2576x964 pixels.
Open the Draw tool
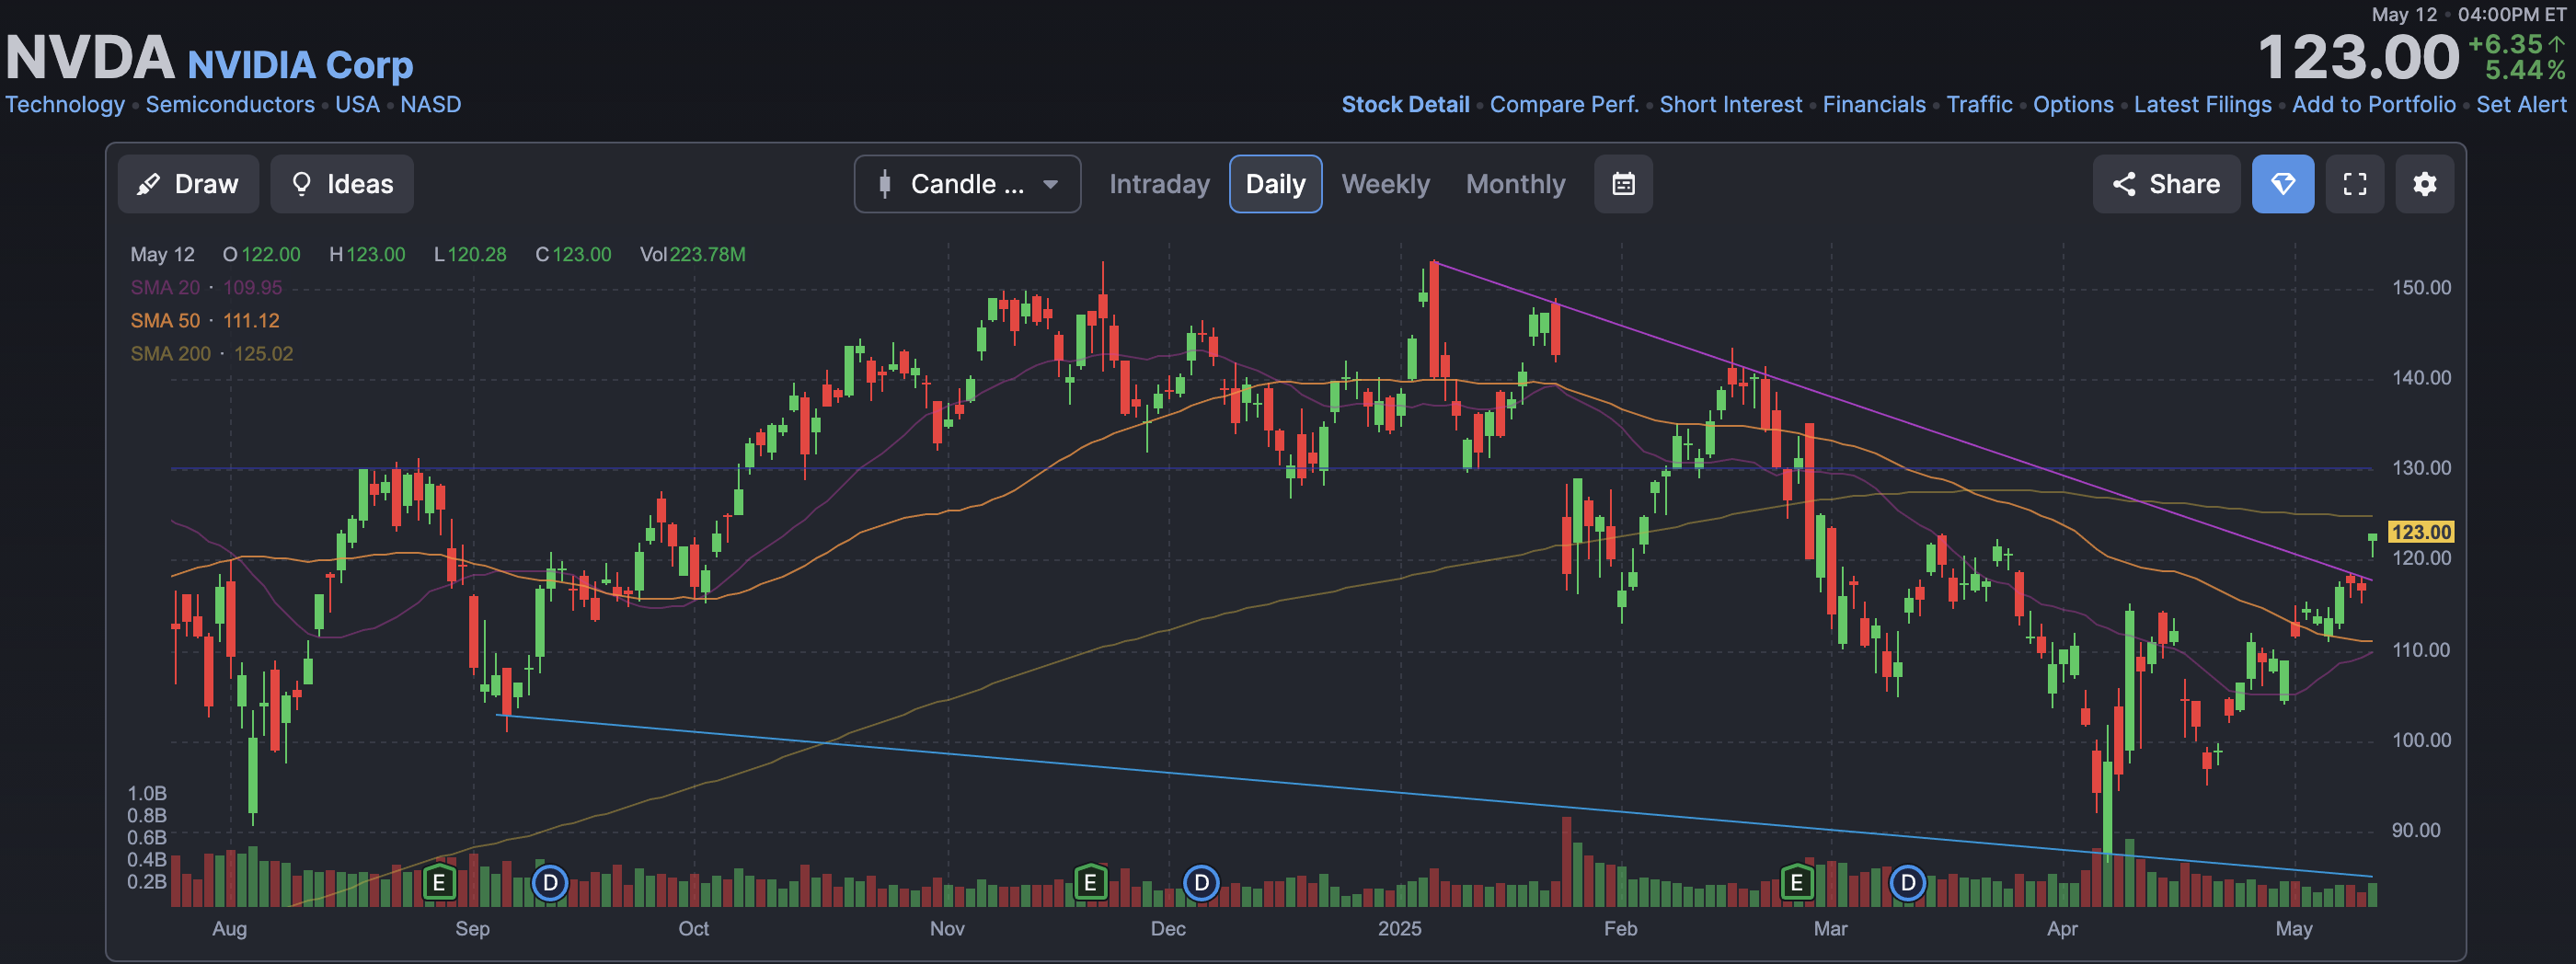click(x=188, y=184)
